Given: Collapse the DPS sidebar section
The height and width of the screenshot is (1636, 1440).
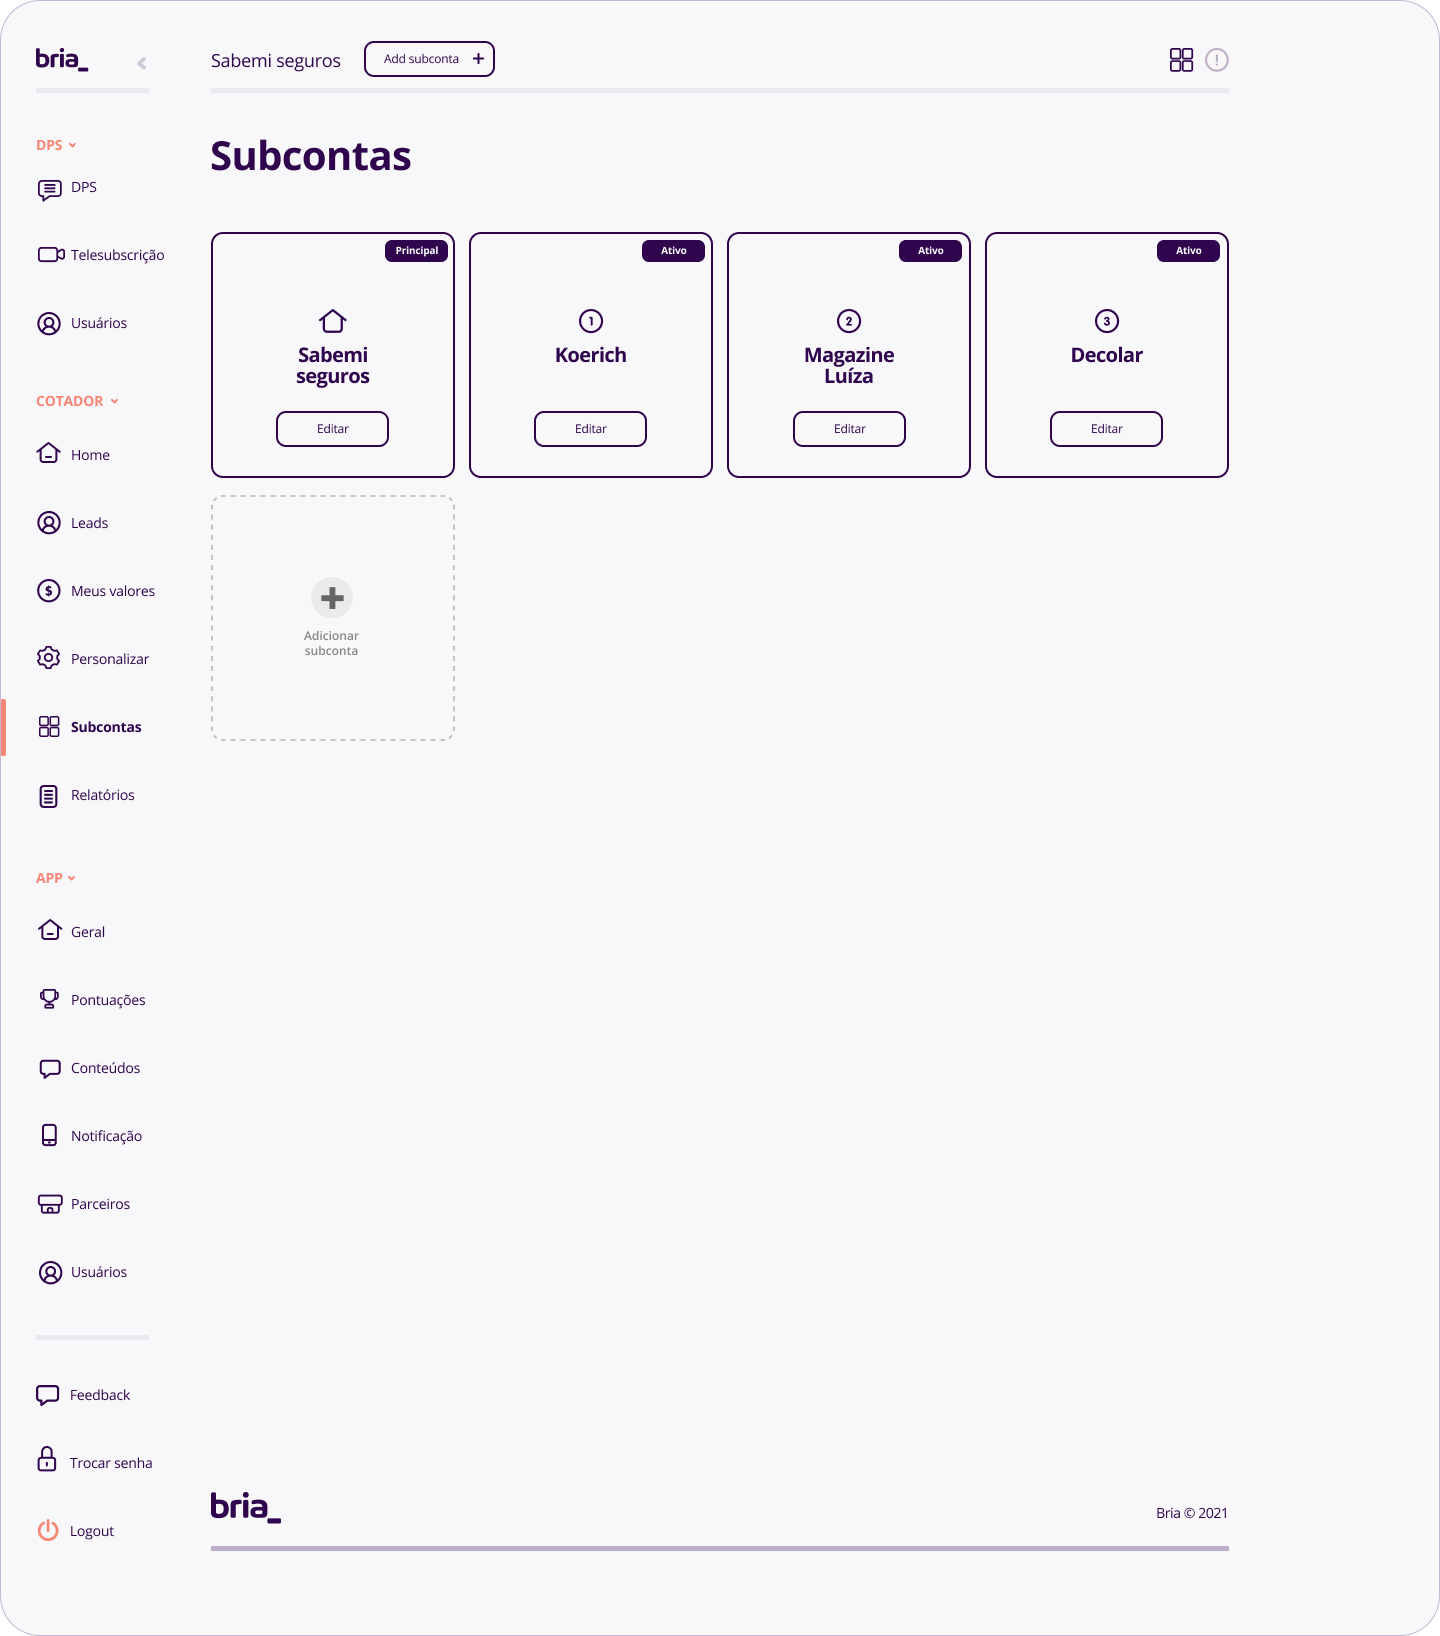Looking at the screenshot, I should point(57,145).
